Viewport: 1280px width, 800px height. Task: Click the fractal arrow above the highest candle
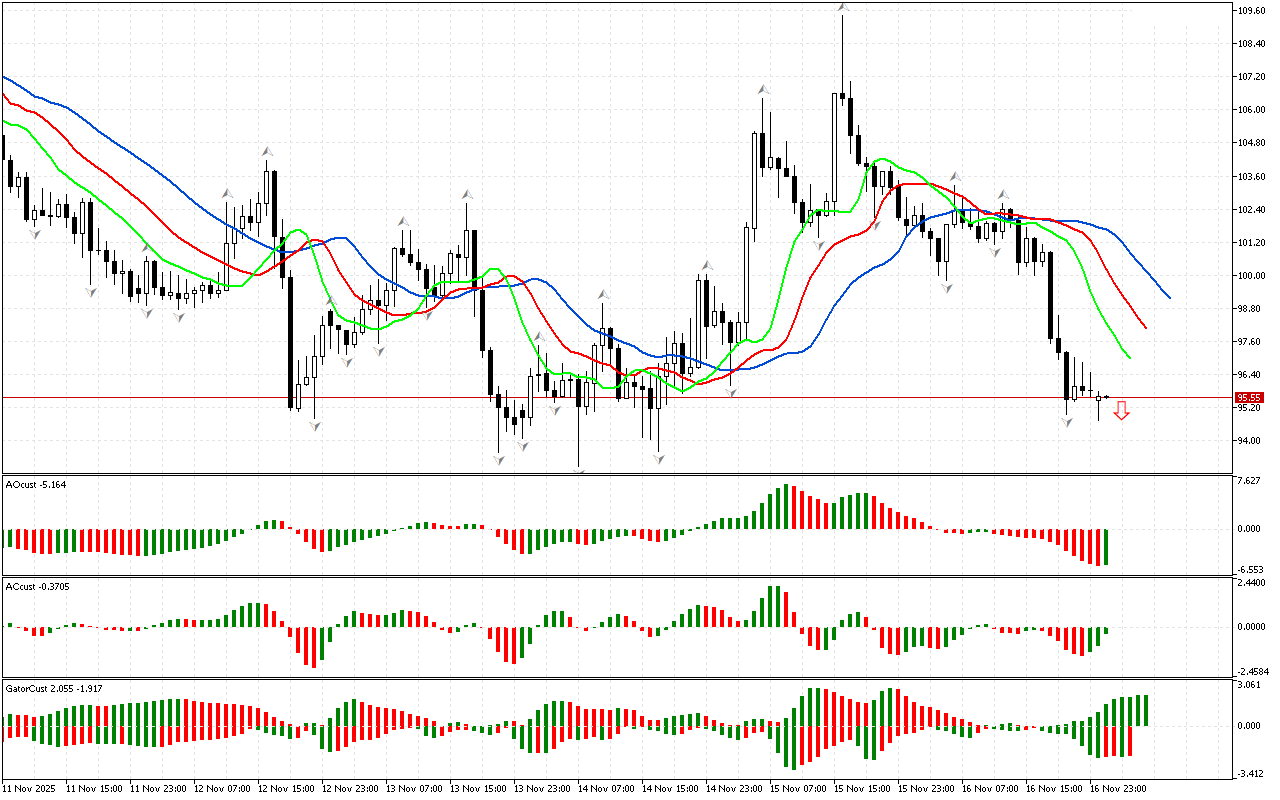843,7
